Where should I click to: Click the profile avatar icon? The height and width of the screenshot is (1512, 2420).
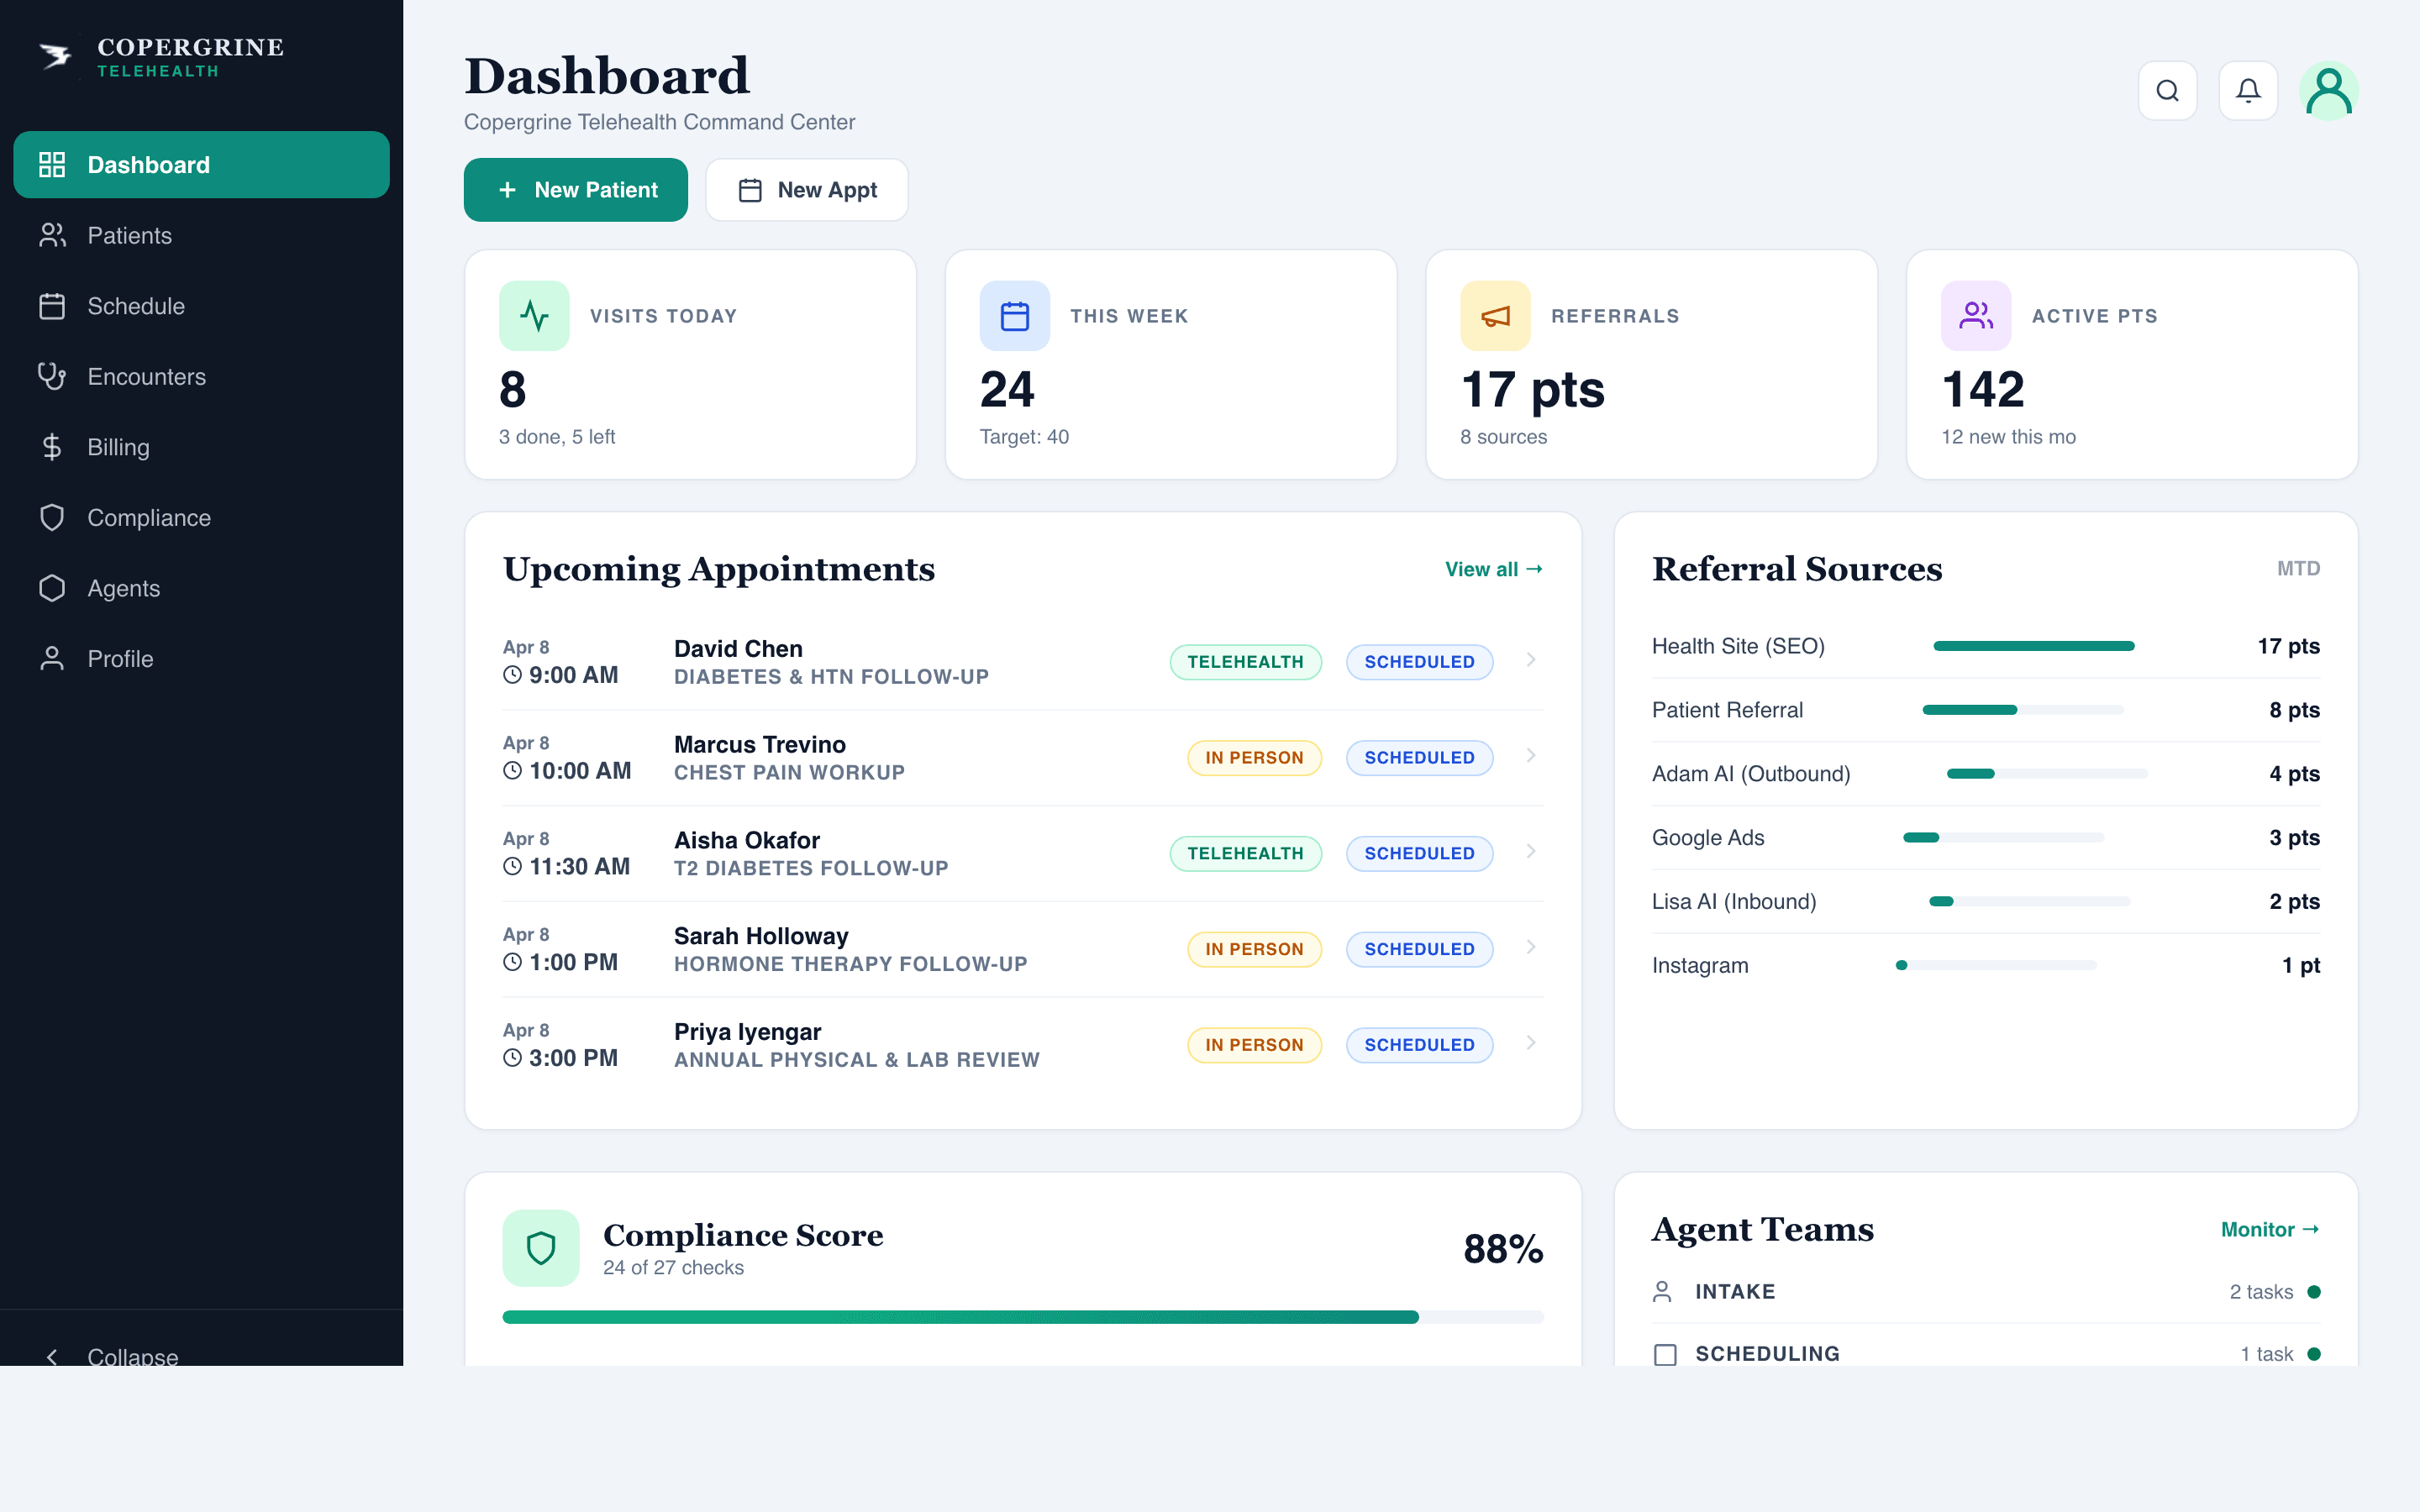tap(2329, 90)
